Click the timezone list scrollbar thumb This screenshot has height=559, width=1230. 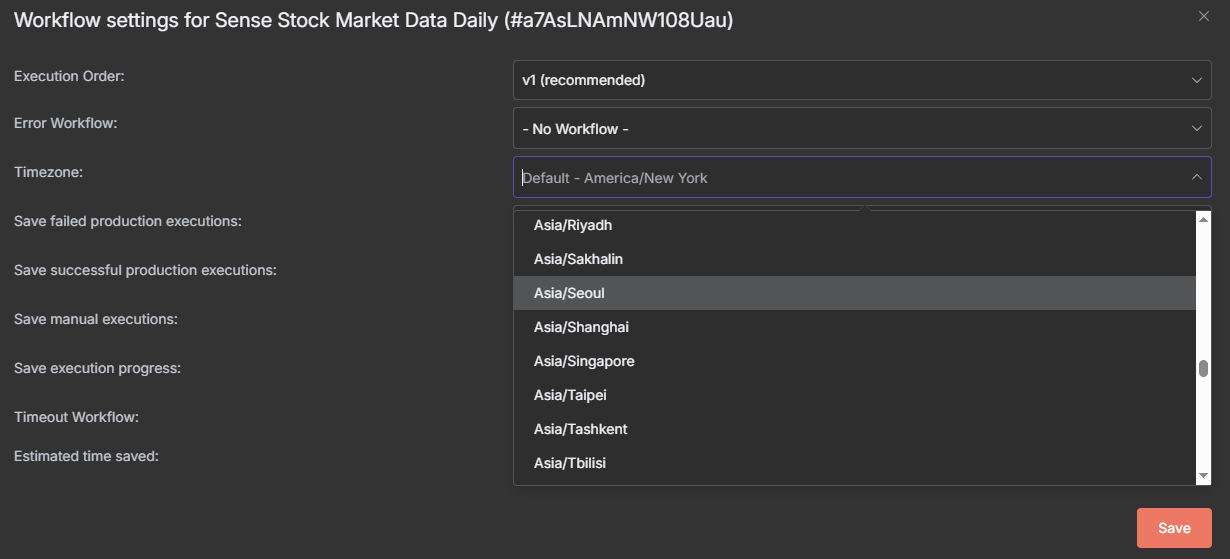coord(1204,368)
